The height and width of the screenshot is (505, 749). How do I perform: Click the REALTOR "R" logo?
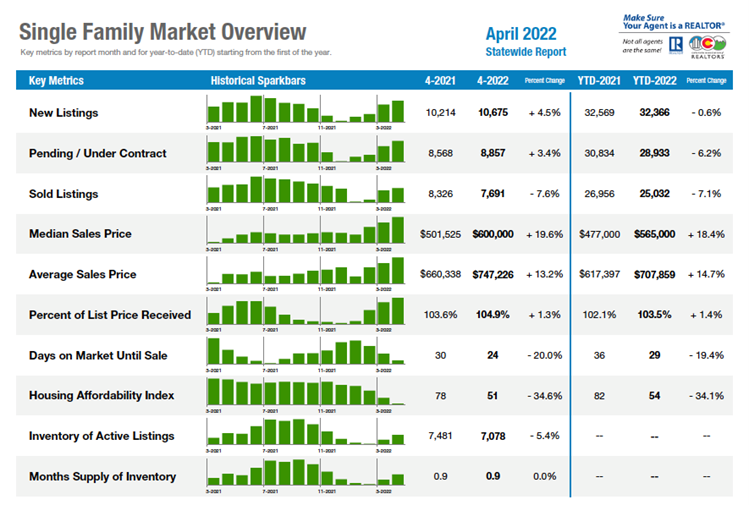(675, 46)
